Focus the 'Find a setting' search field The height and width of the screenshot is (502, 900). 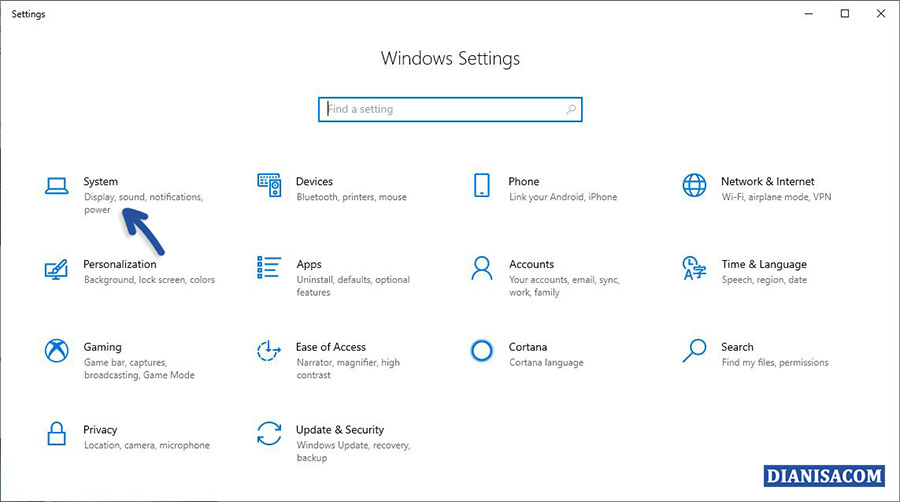tap(450, 109)
